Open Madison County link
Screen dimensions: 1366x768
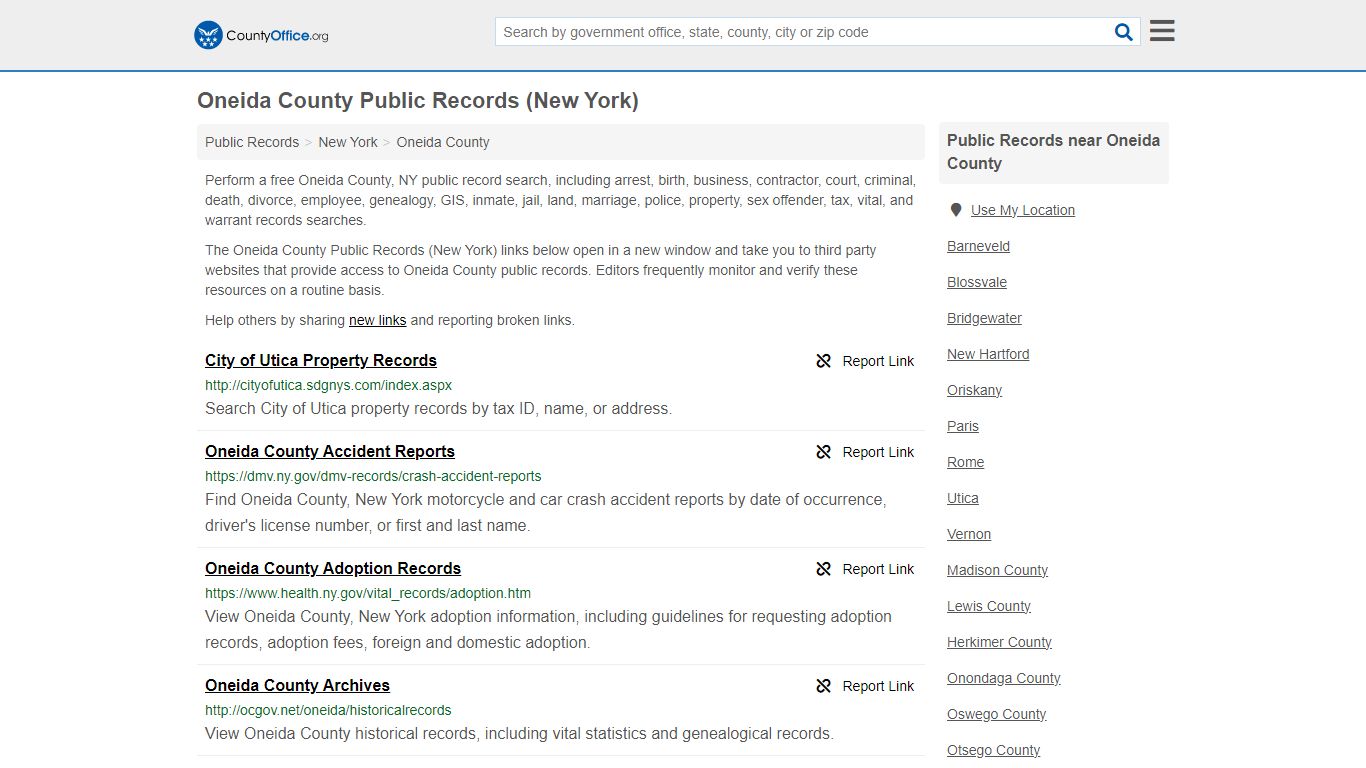(x=997, y=570)
